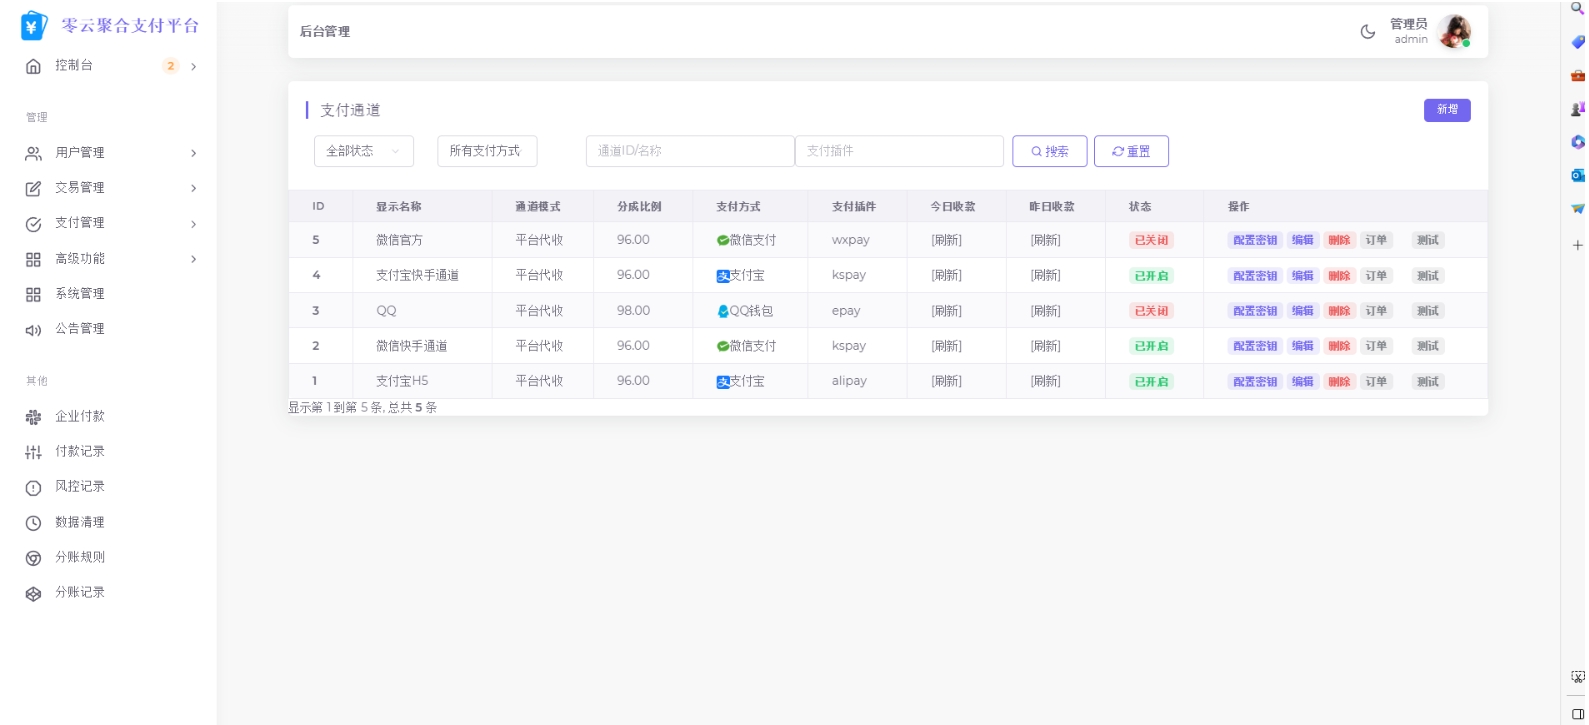
Task: Click the 新增 button
Action: [1446, 110]
